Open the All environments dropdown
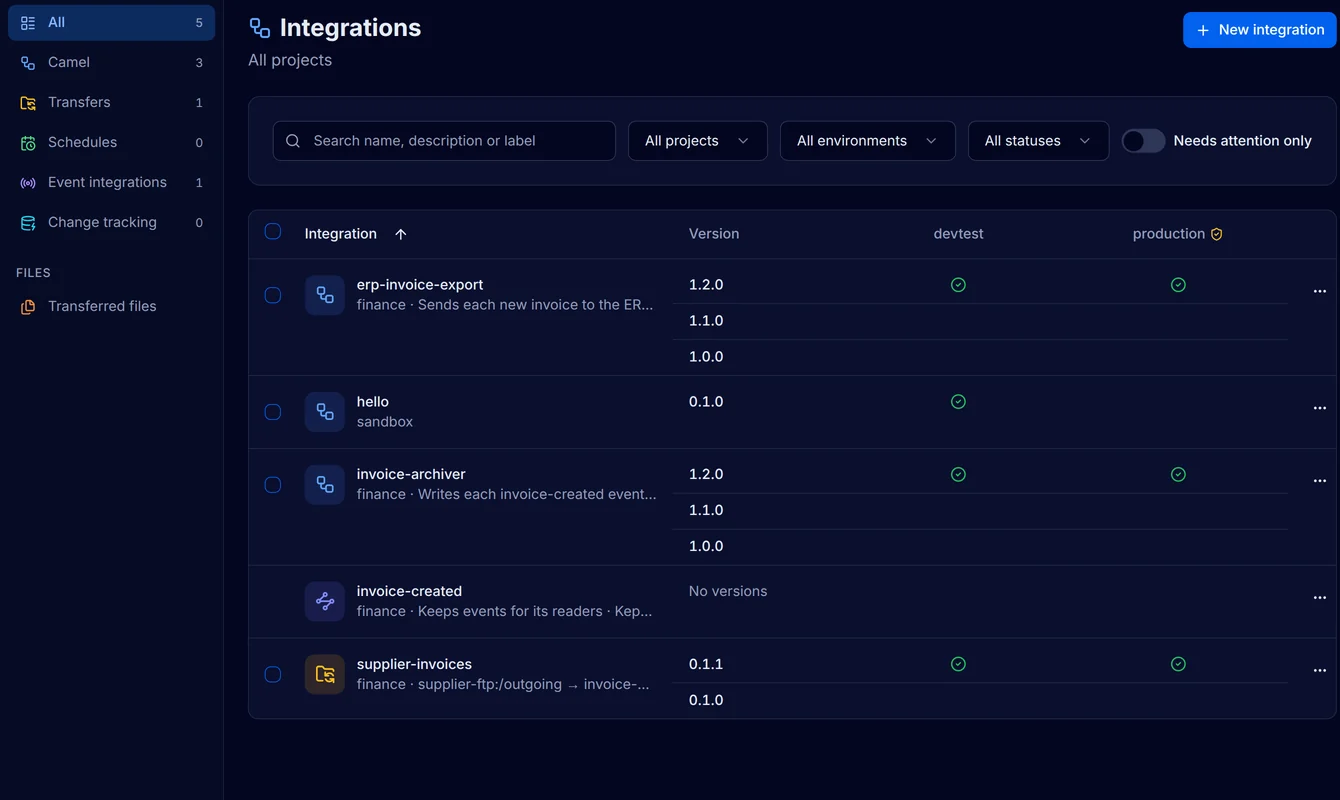Screen dimensions: 1340x800 pos(868,141)
